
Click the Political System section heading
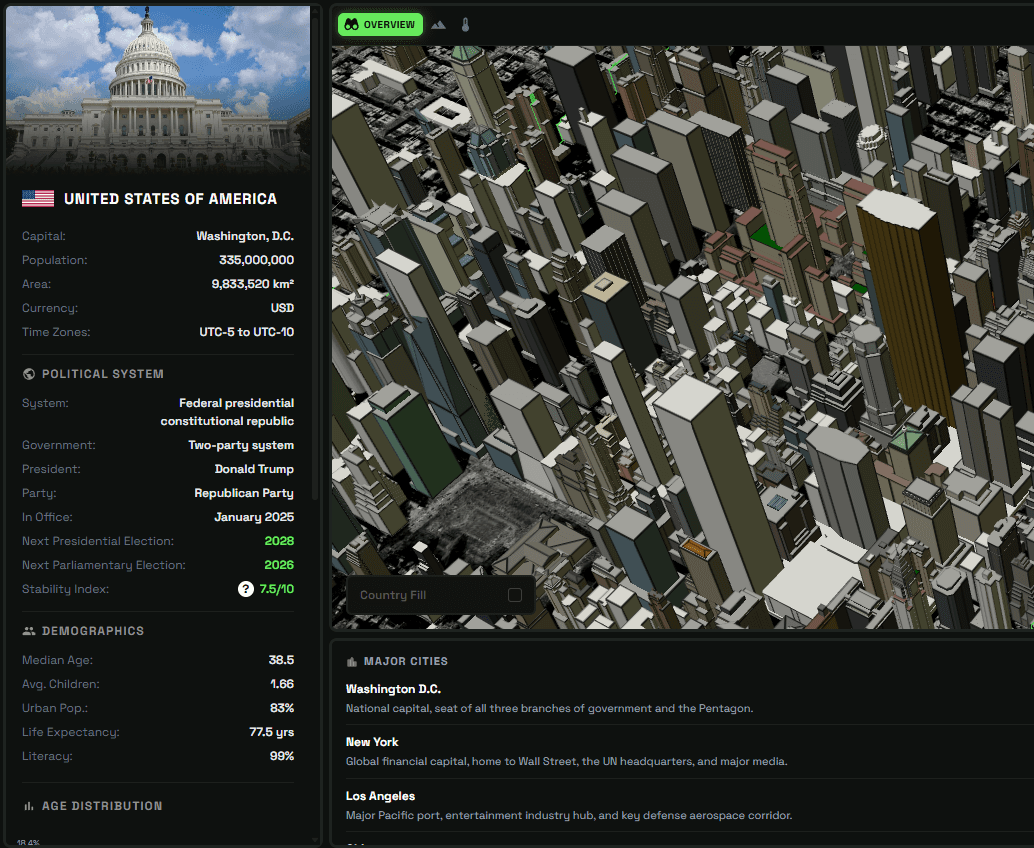pyautogui.click(x=103, y=374)
